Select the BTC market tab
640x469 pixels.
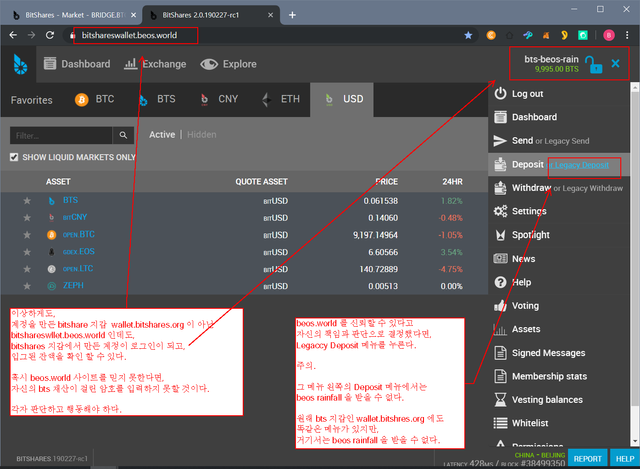(95, 99)
